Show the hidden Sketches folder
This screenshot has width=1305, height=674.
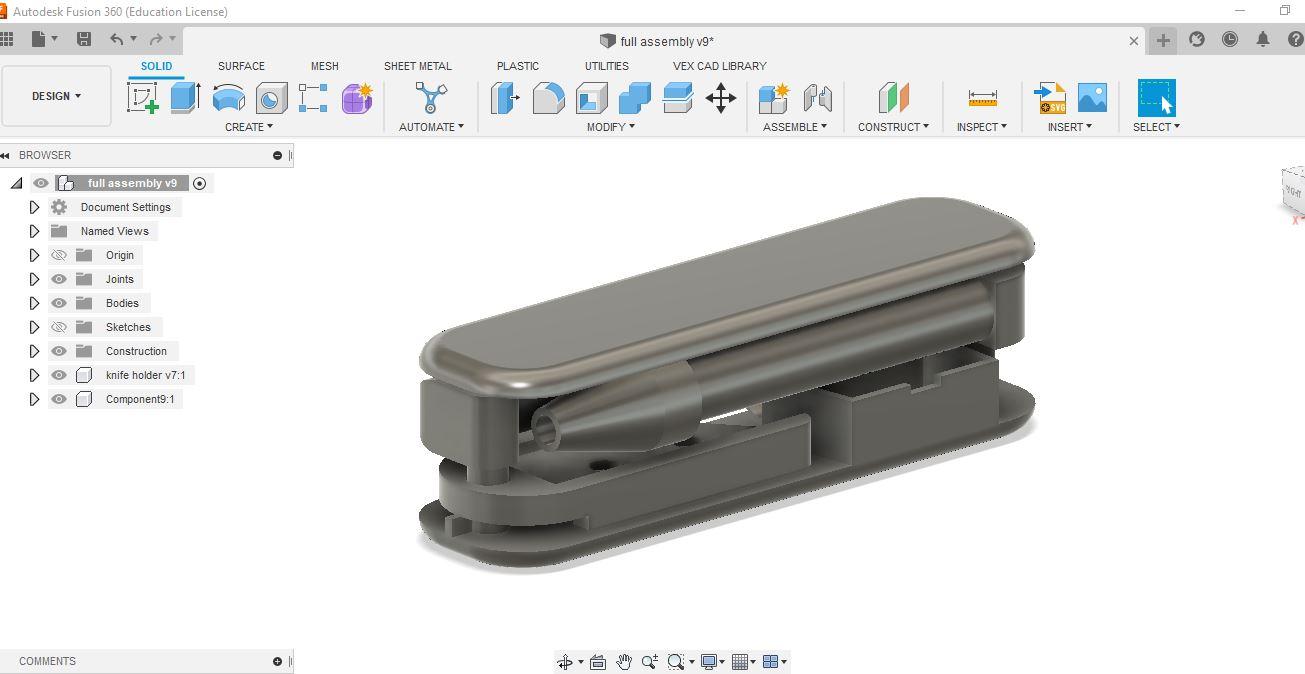59,327
